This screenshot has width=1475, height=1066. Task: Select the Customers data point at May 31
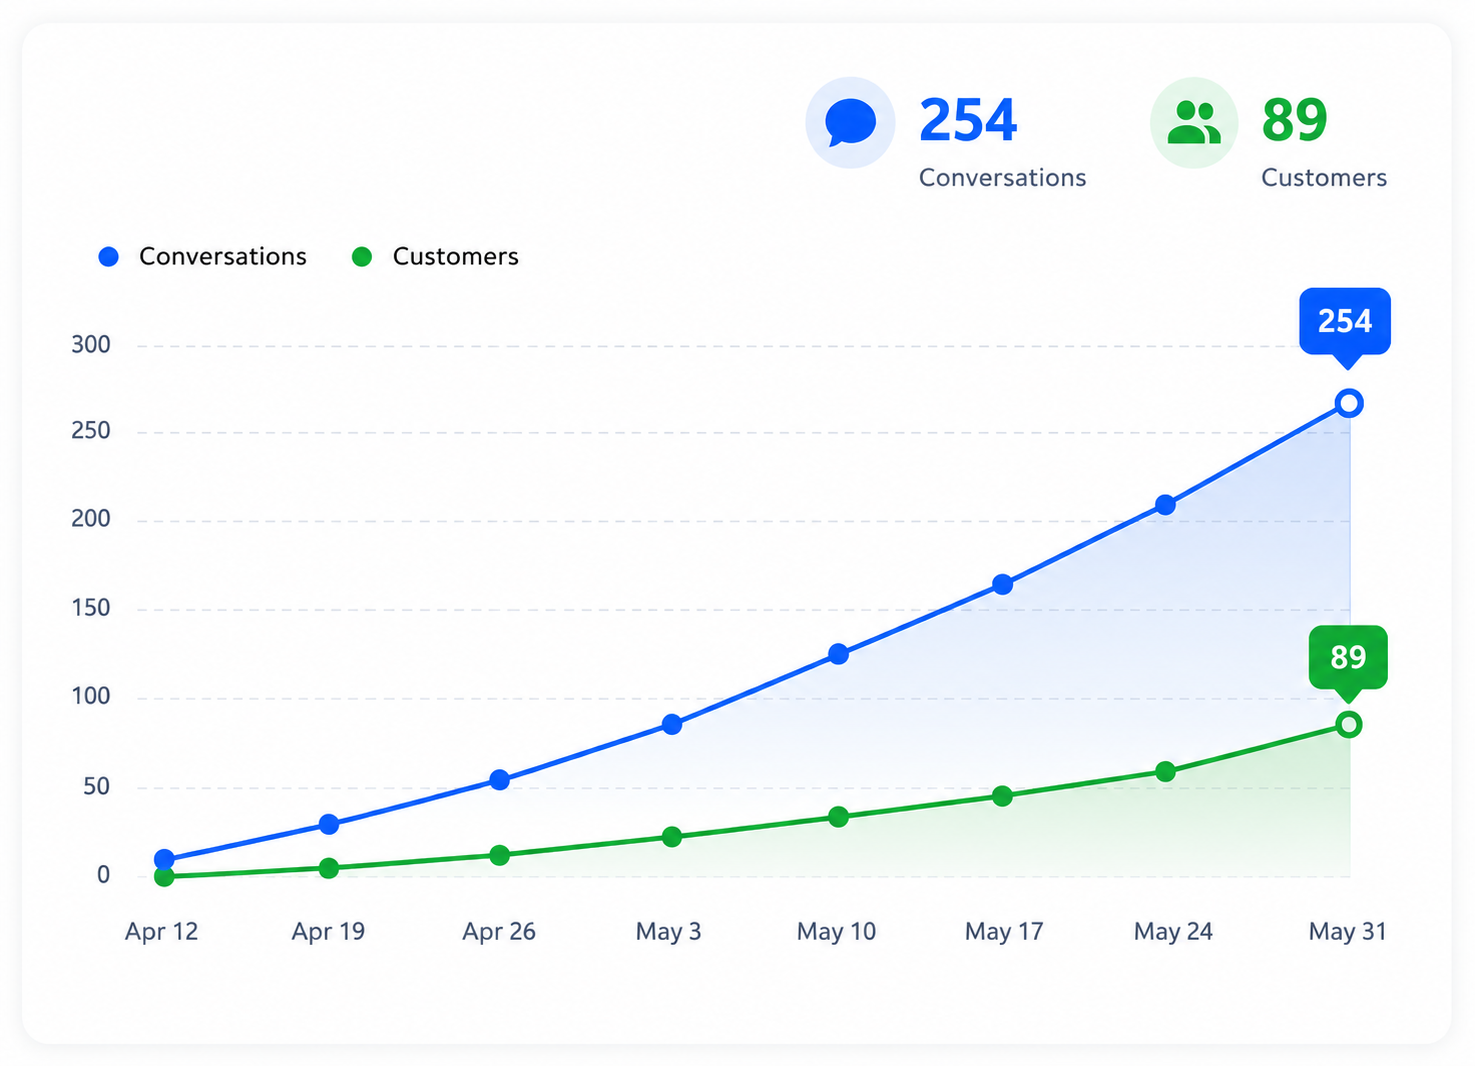[1349, 725]
